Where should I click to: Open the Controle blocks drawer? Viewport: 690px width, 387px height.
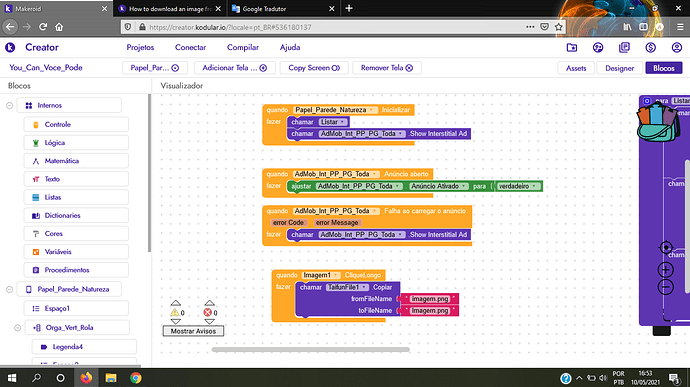click(x=76, y=125)
